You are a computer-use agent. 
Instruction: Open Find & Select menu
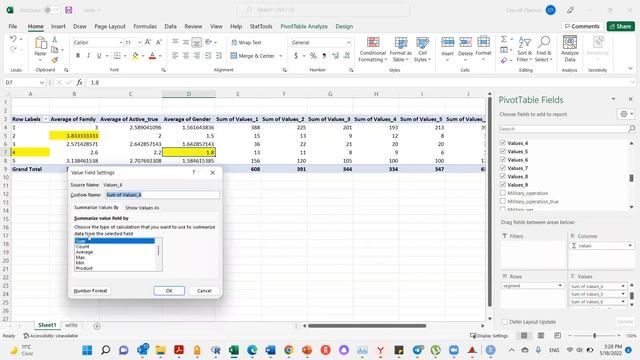[544, 49]
